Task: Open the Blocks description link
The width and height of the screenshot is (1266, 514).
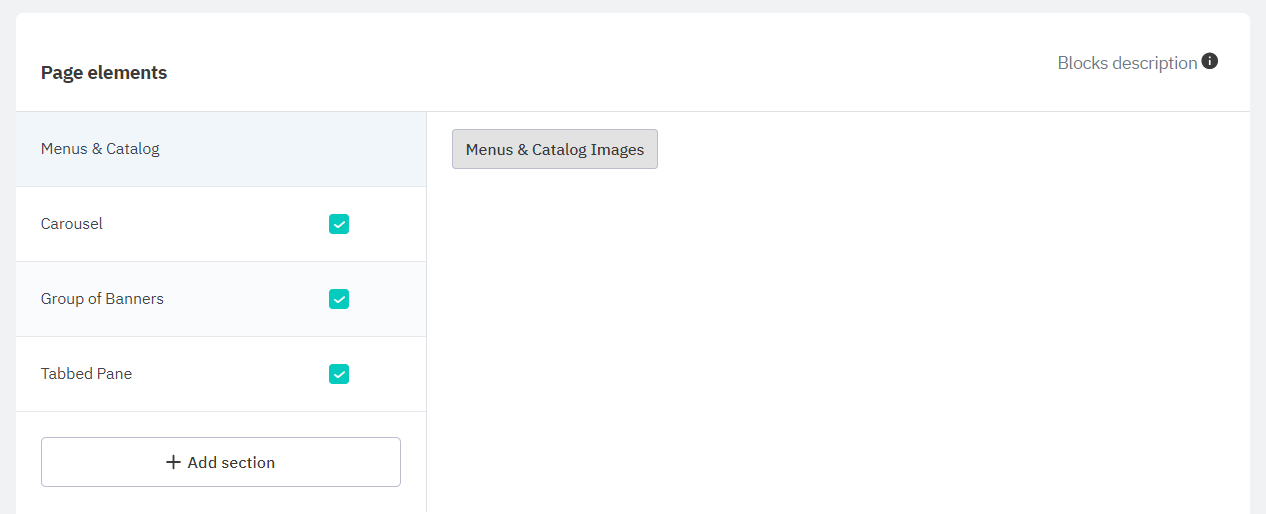Action: tap(1127, 63)
